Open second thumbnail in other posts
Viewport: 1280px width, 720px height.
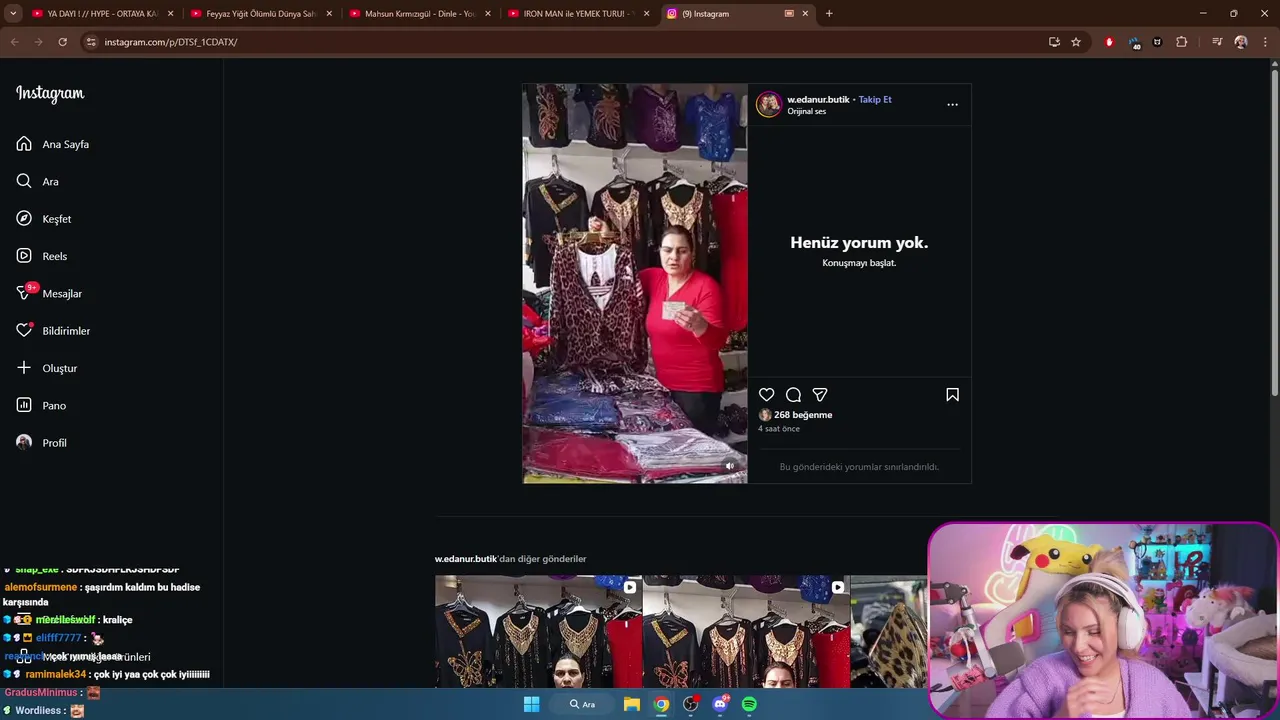pyautogui.click(x=746, y=632)
